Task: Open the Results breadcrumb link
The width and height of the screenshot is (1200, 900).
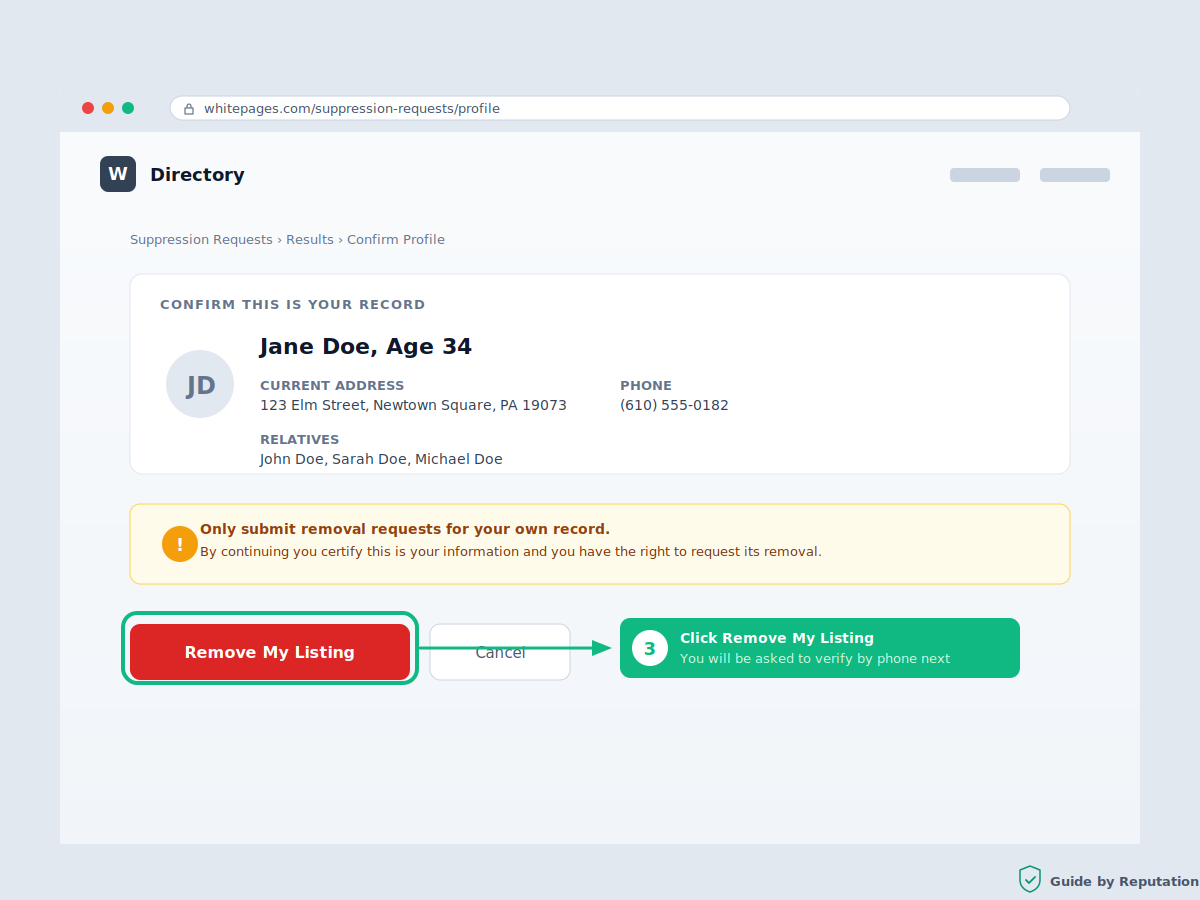Action: (x=310, y=240)
